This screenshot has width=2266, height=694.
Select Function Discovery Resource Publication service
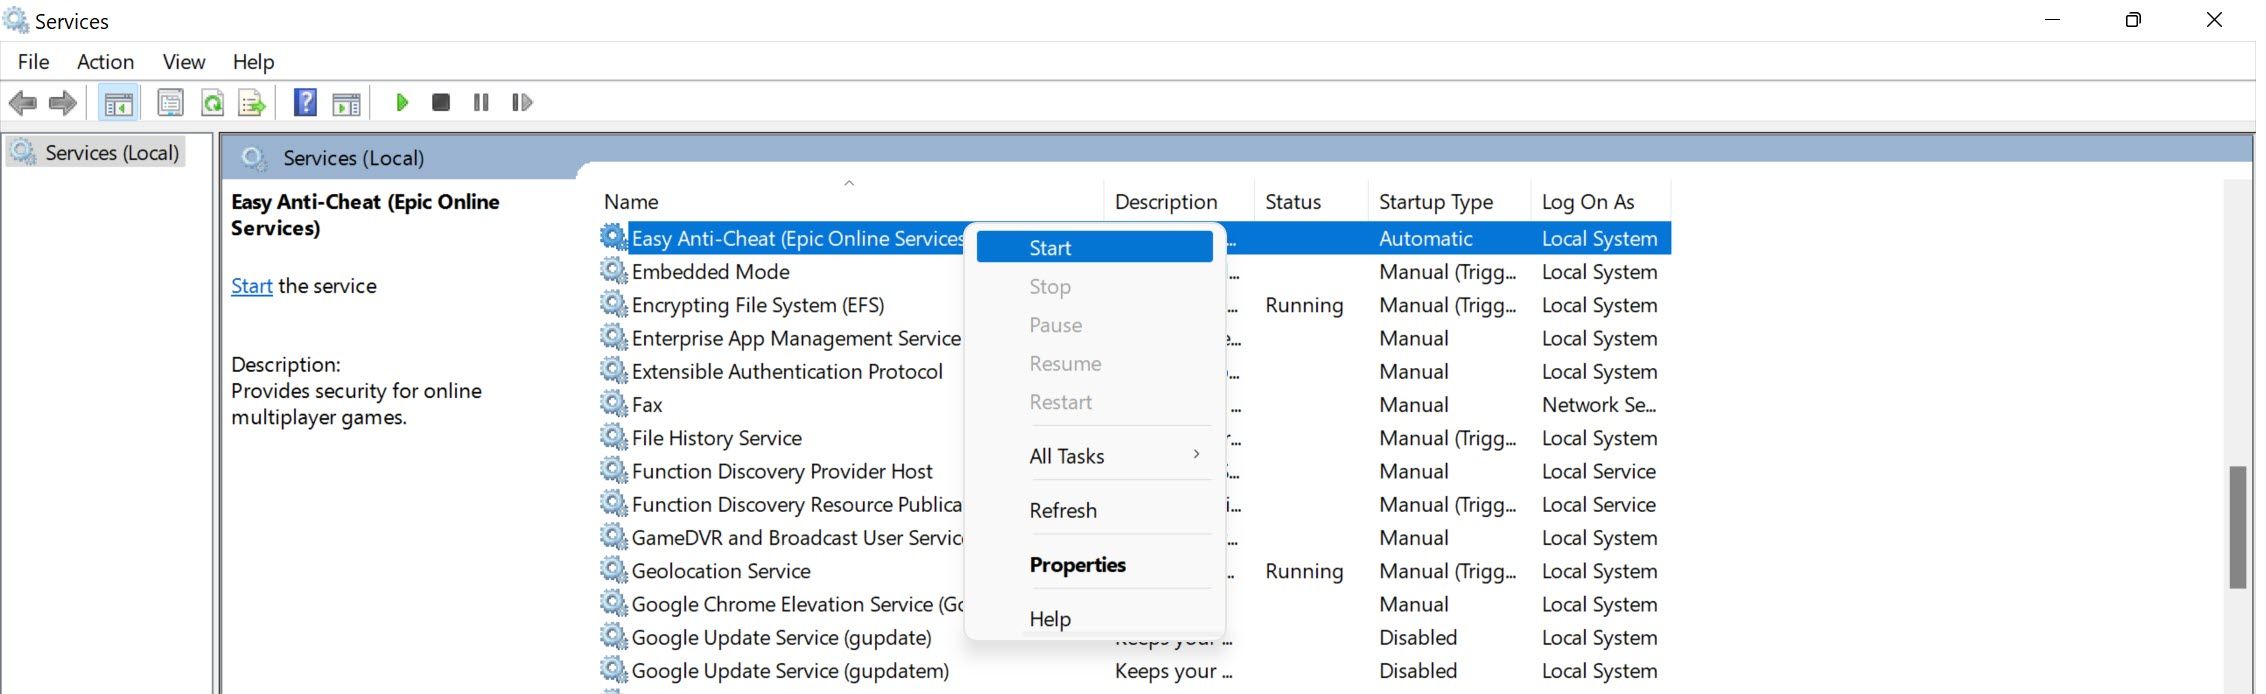pyautogui.click(x=796, y=504)
